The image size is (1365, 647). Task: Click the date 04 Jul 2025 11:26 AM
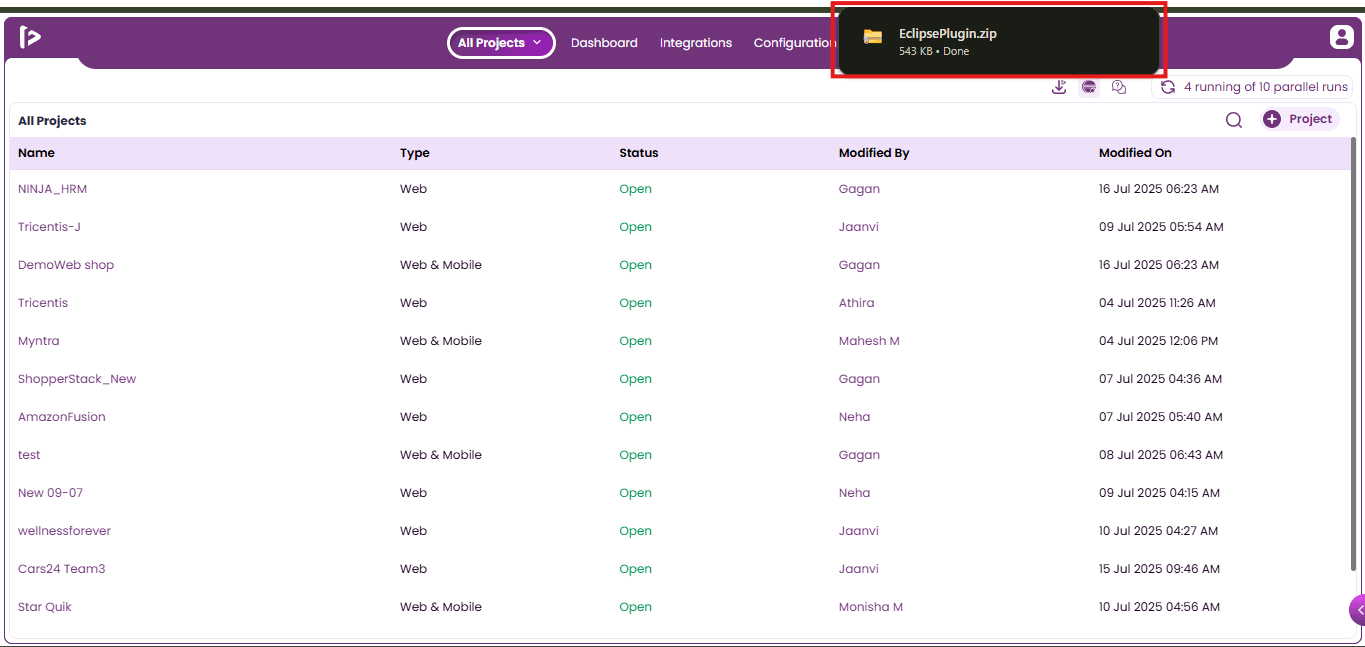[x=1157, y=303]
